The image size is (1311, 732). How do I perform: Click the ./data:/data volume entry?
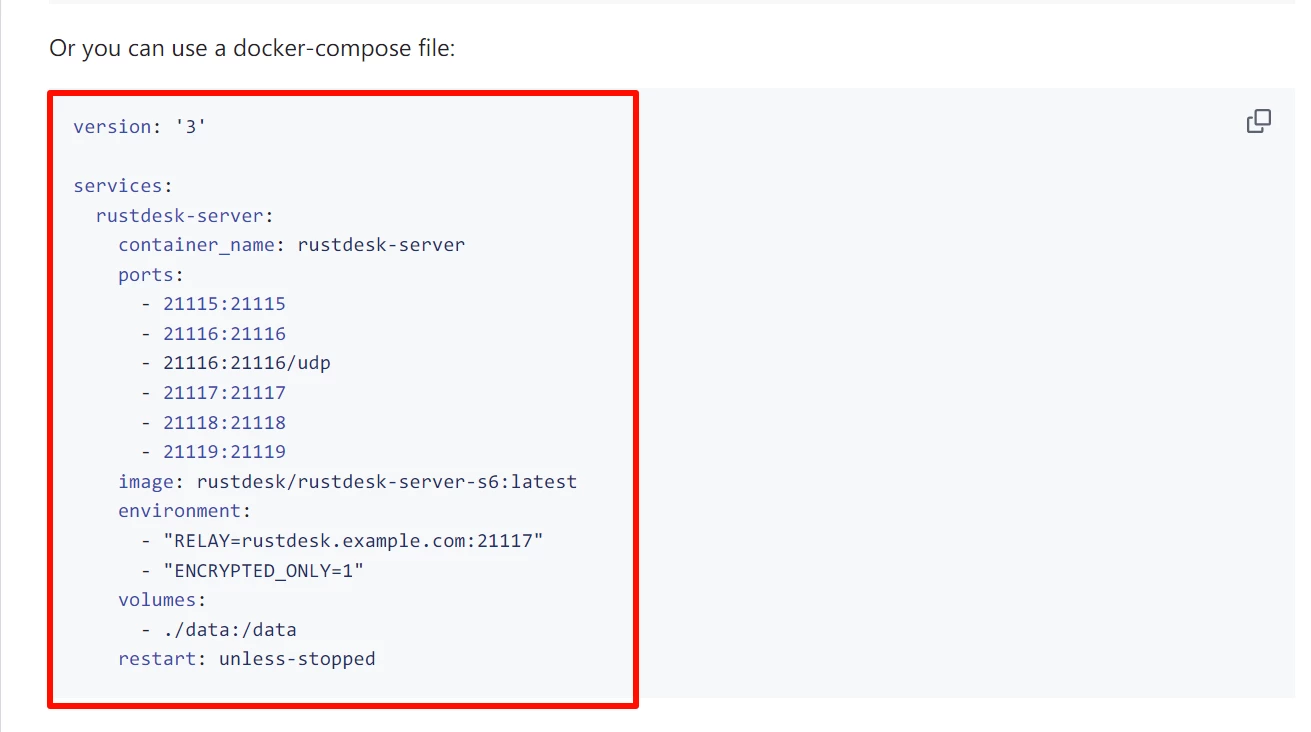(x=230, y=630)
